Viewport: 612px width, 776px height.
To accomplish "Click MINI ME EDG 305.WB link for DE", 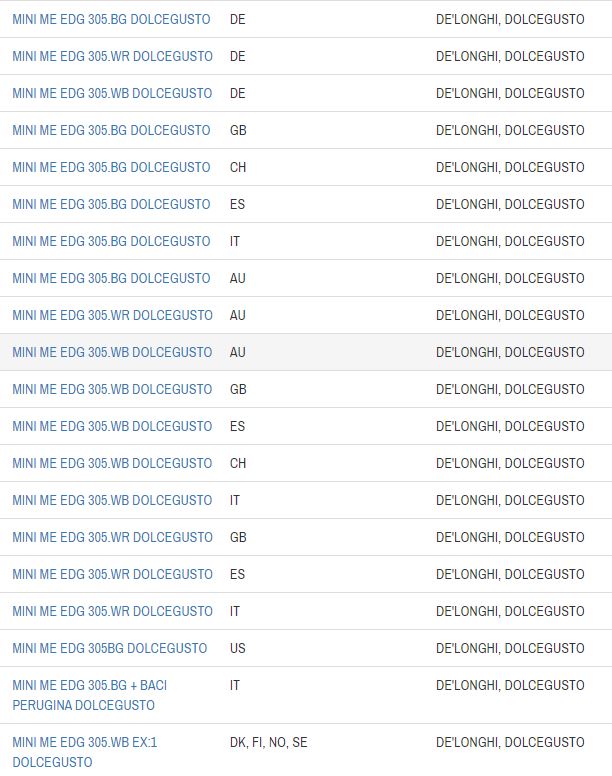I will click(x=112, y=93).
